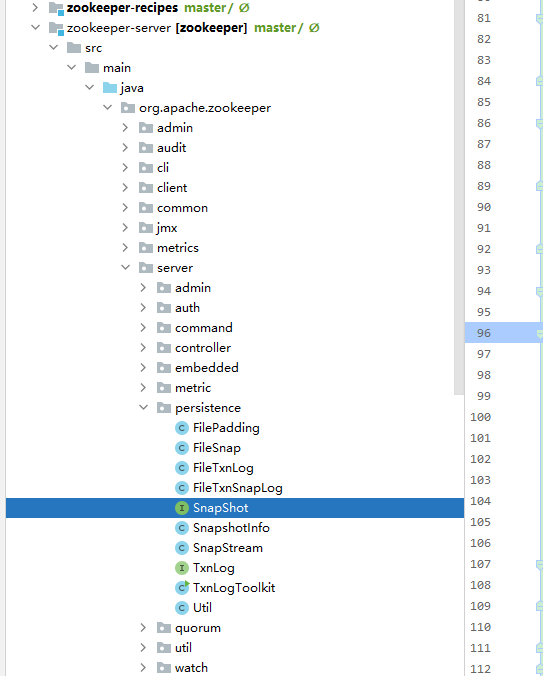543x676 pixels.
Task: Expand the command package
Action: 144,328
